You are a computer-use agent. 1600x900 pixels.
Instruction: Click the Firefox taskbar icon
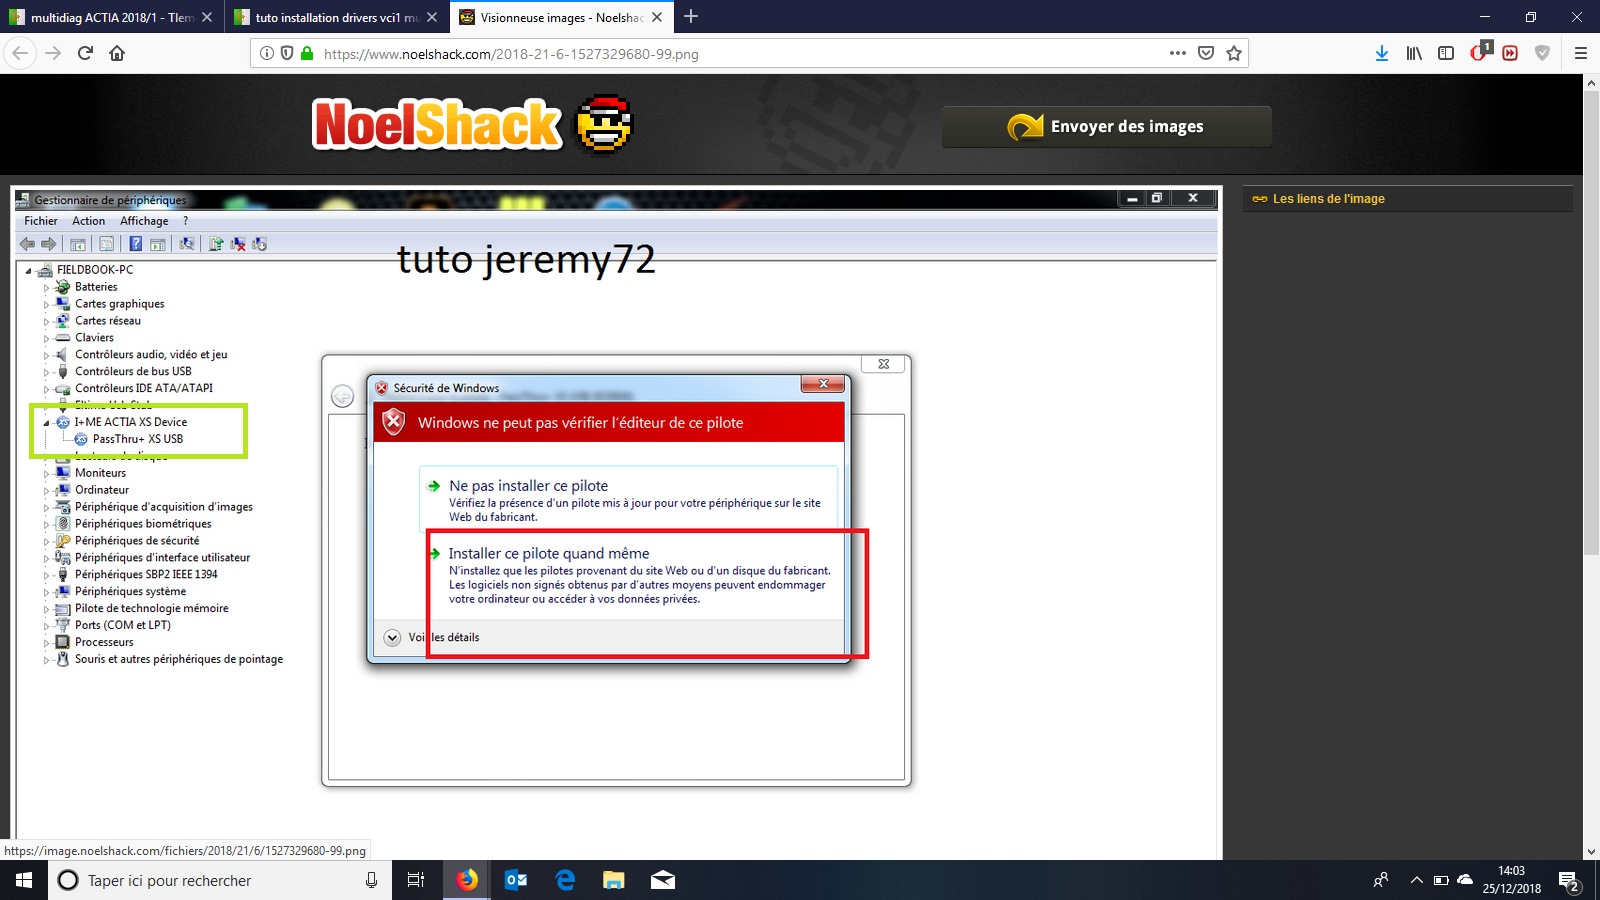467,880
